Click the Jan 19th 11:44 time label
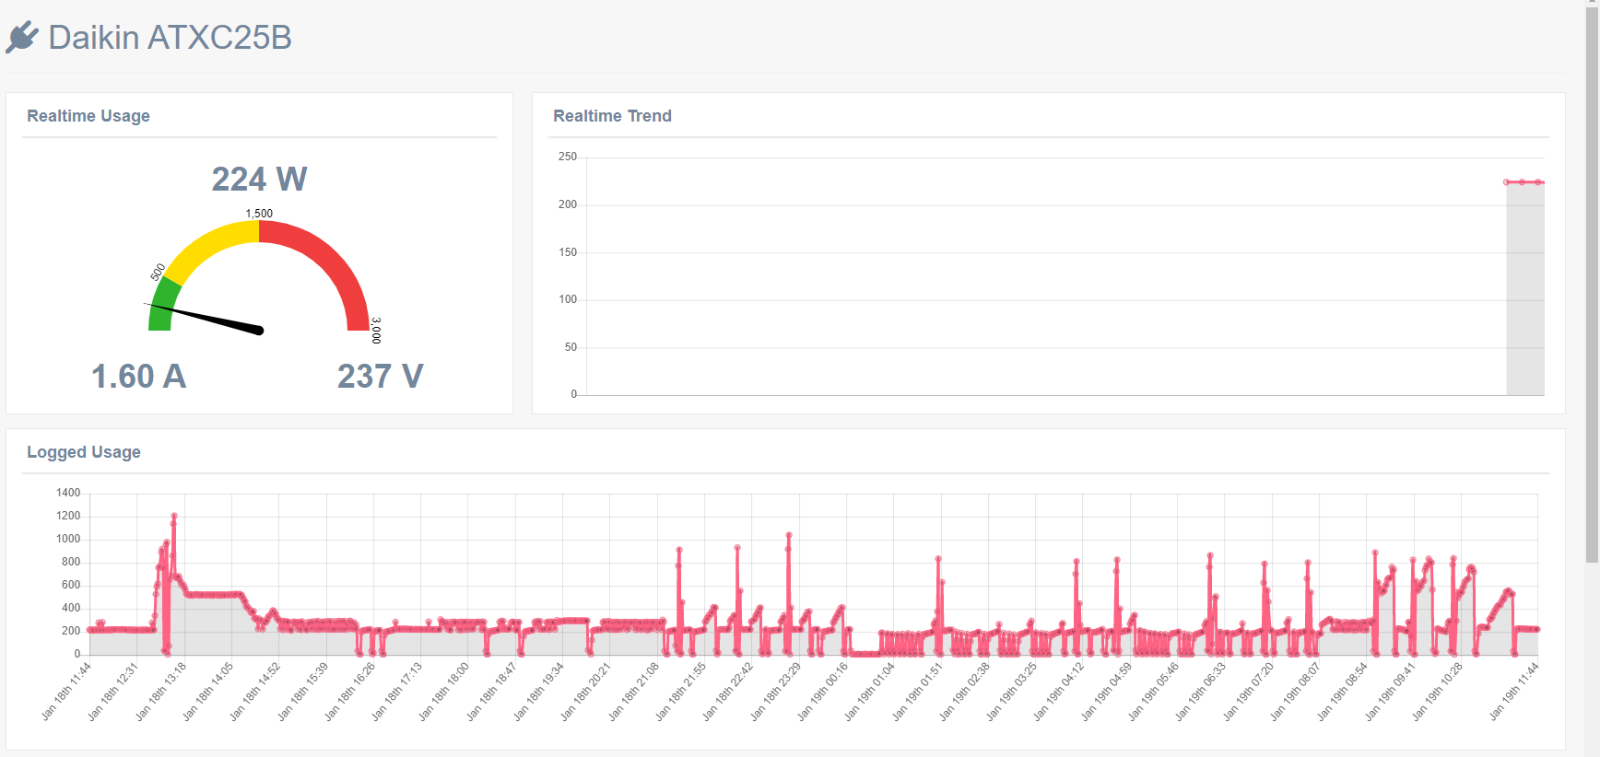The width and height of the screenshot is (1600, 757). [x=1514, y=690]
